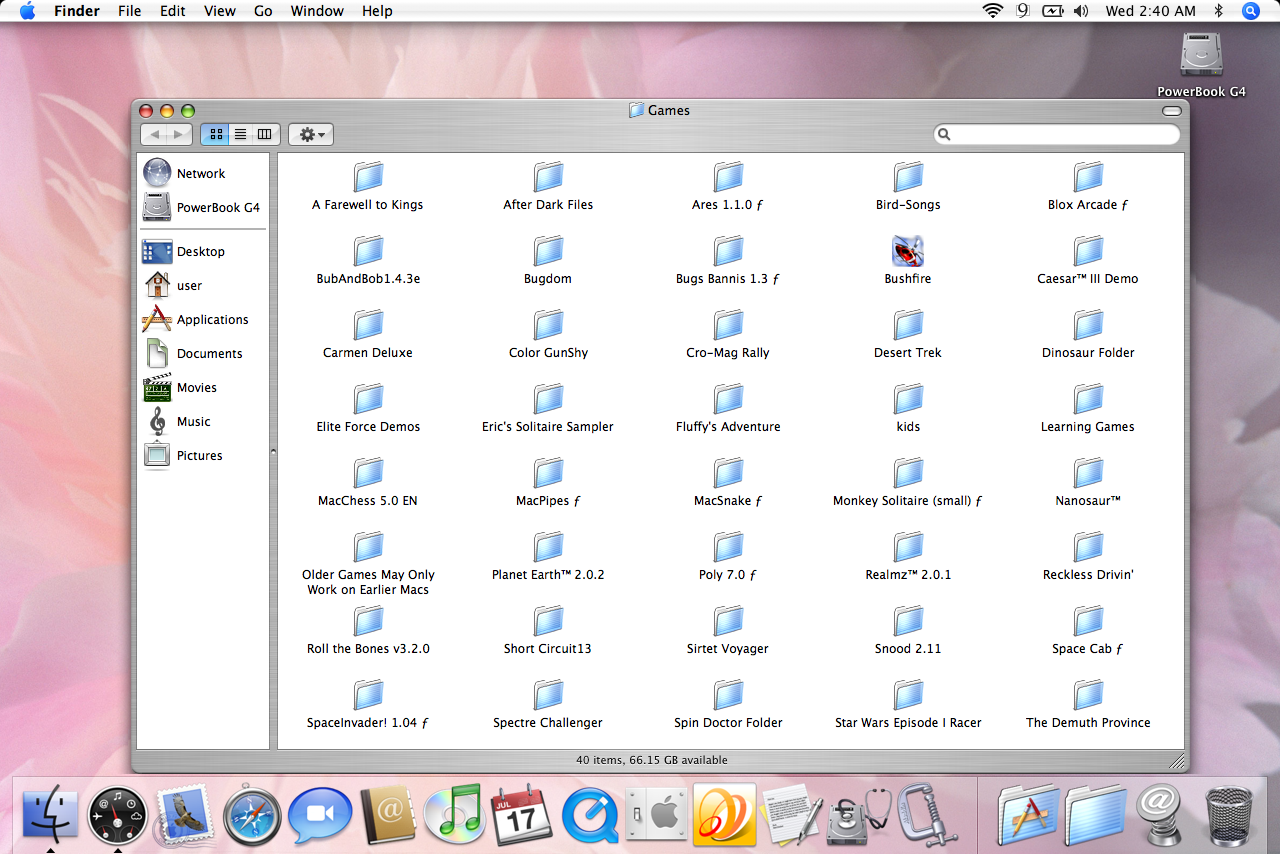
Task: Open Network in the Finder sidebar
Action: tap(203, 173)
